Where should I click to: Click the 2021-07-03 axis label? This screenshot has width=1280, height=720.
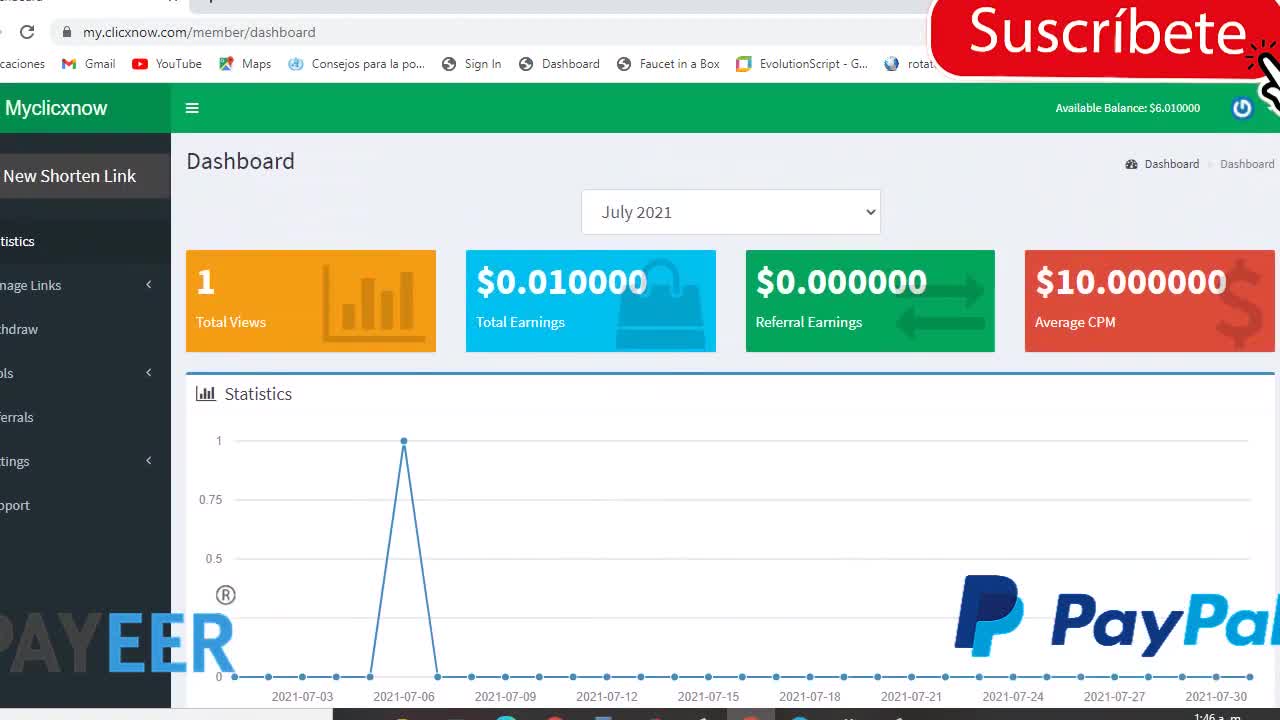(x=302, y=696)
